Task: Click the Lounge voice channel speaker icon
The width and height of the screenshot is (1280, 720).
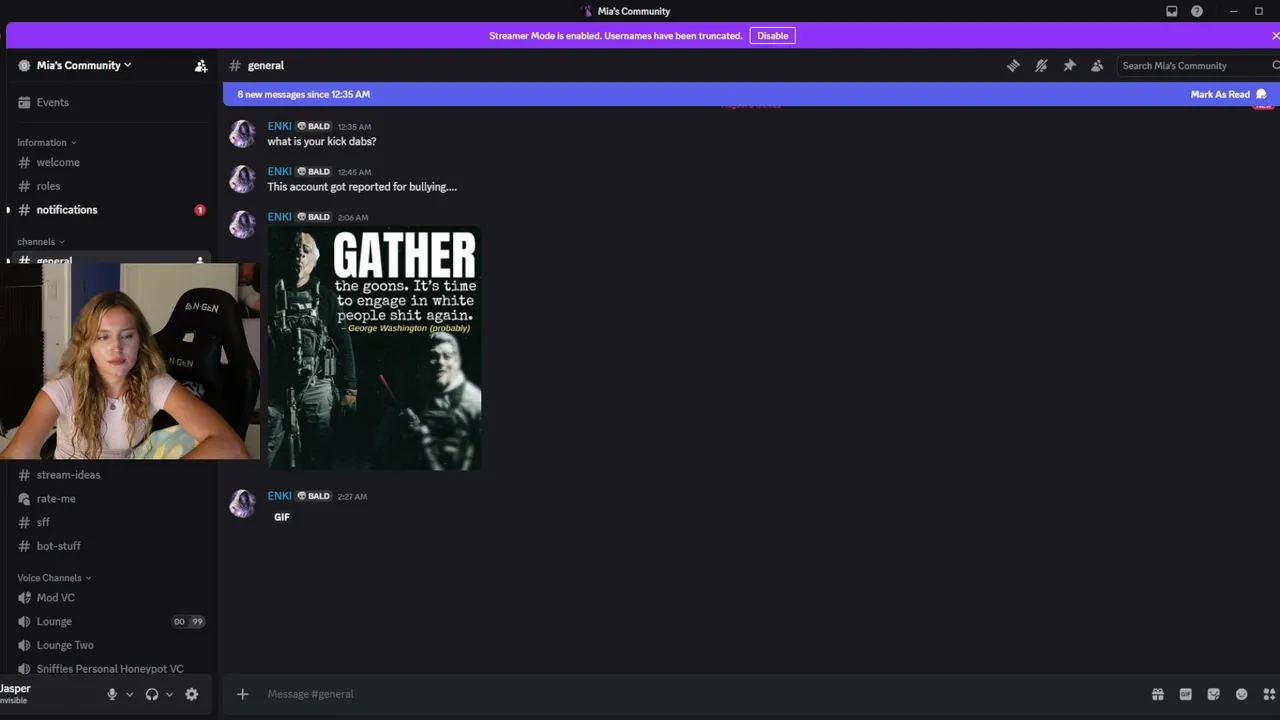Action: (25, 622)
